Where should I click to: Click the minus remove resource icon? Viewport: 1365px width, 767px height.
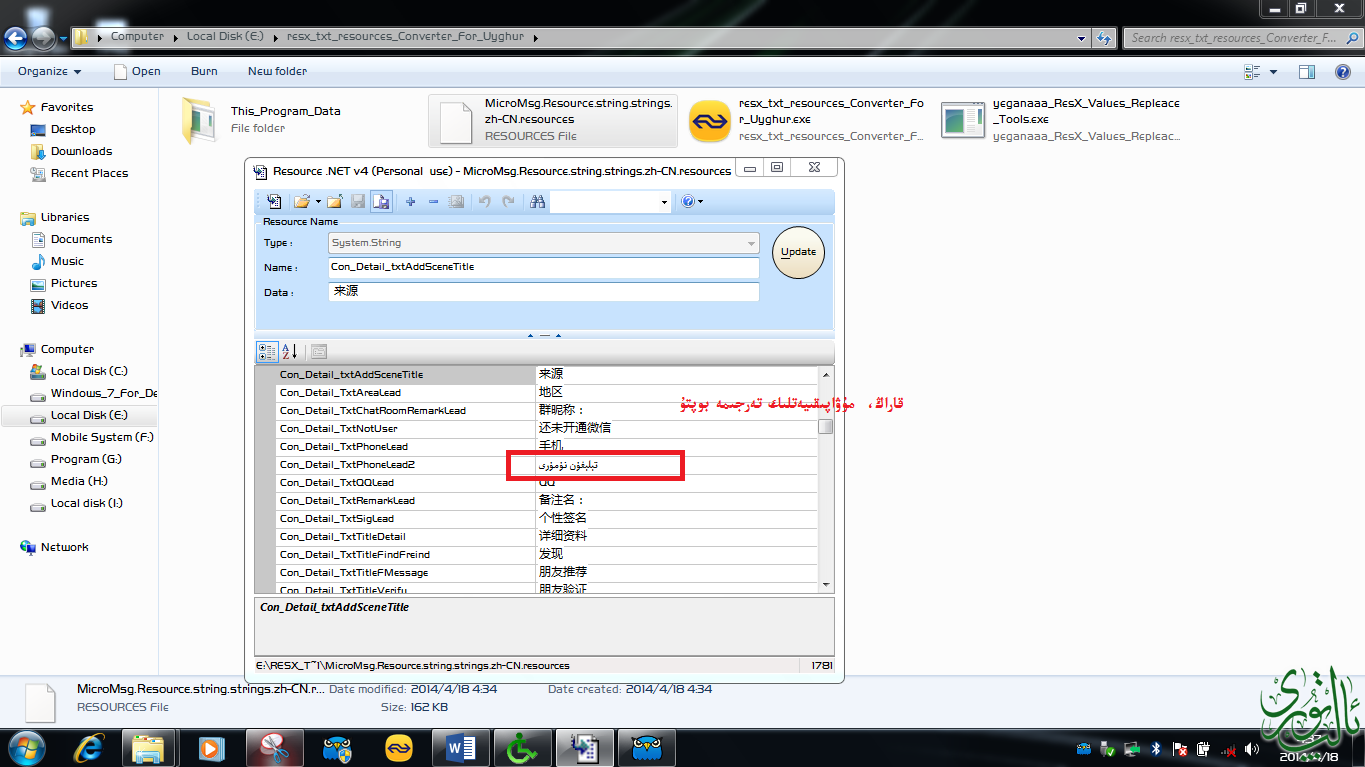[433, 201]
